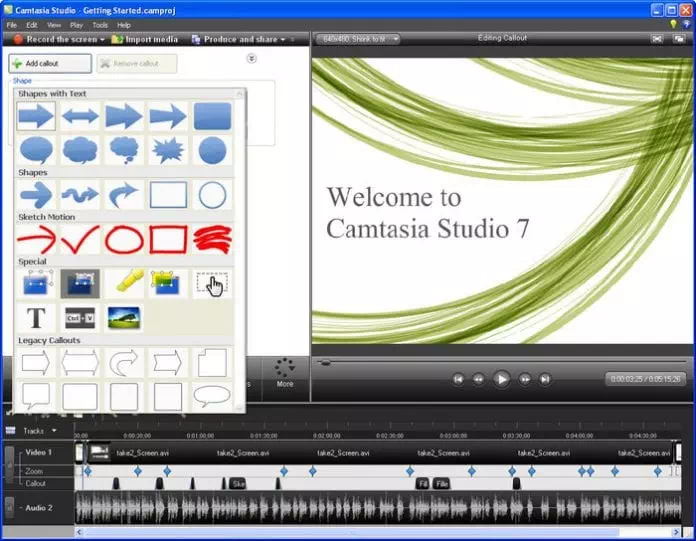This screenshot has width=696, height=541.
Task: Choose the solid blue rectangle callout
Action: click(x=212, y=116)
